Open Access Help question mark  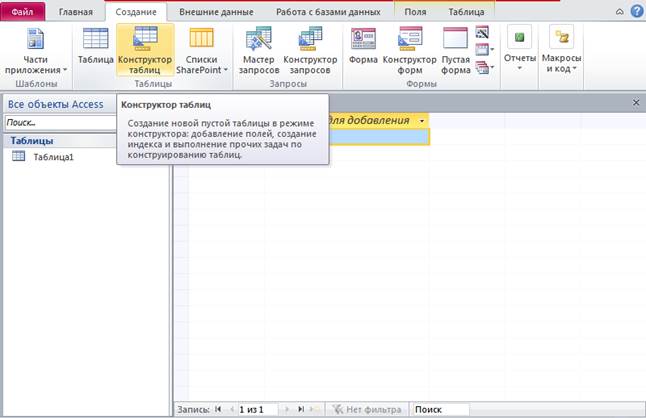coord(637,12)
